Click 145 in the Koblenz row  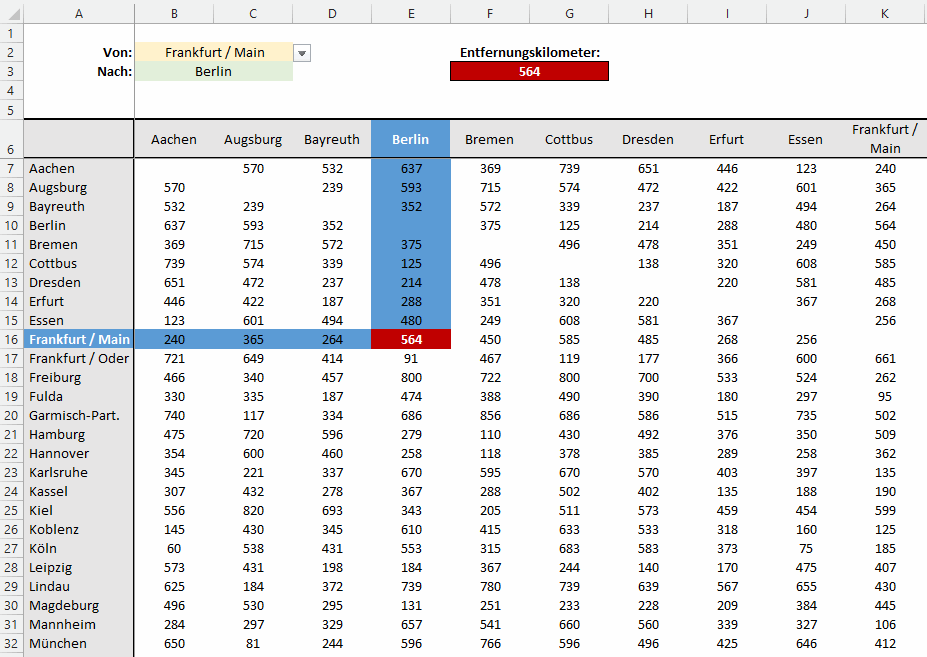tap(174, 529)
